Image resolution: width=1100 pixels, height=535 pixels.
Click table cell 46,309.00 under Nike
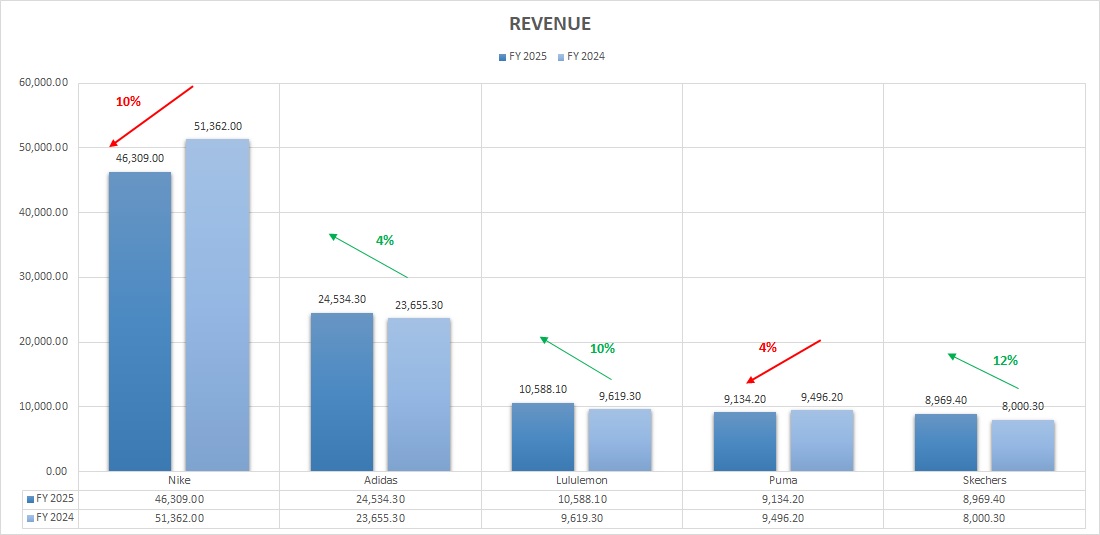tap(179, 500)
